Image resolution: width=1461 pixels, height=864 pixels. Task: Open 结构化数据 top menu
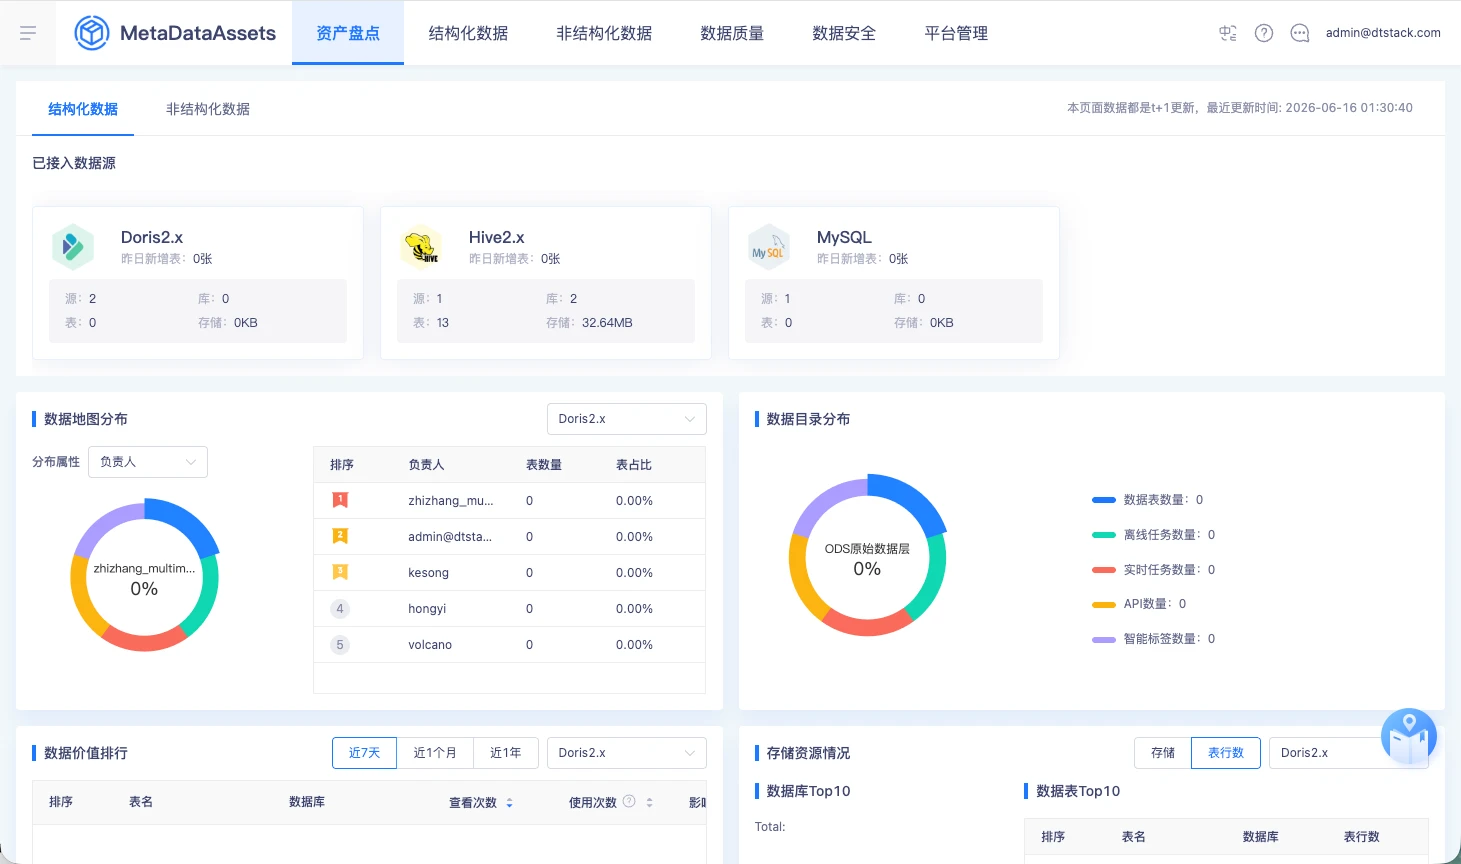tap(468, 33)
